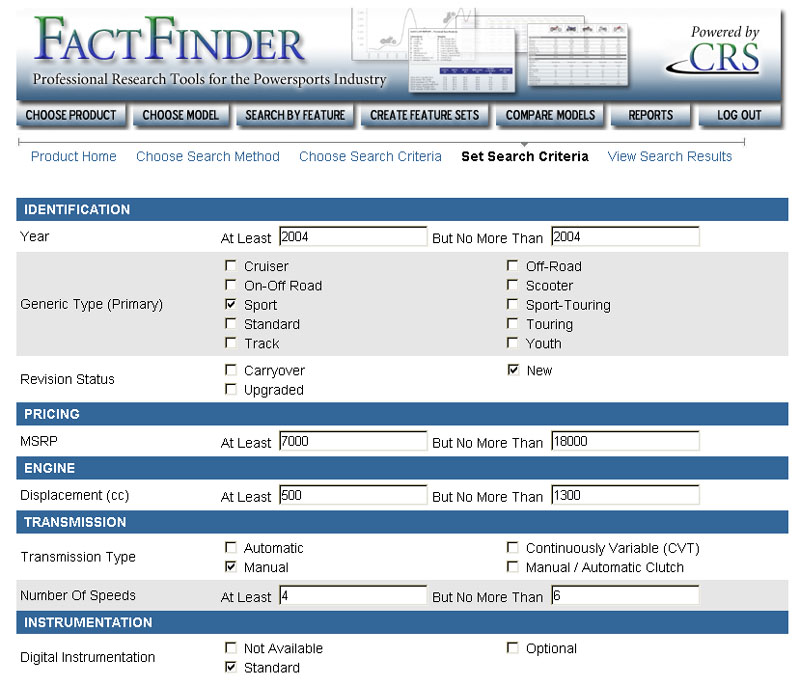Viewport: 800px width, 686px height.
Task: Check the Track type checkbox
Action: (231, 343)
